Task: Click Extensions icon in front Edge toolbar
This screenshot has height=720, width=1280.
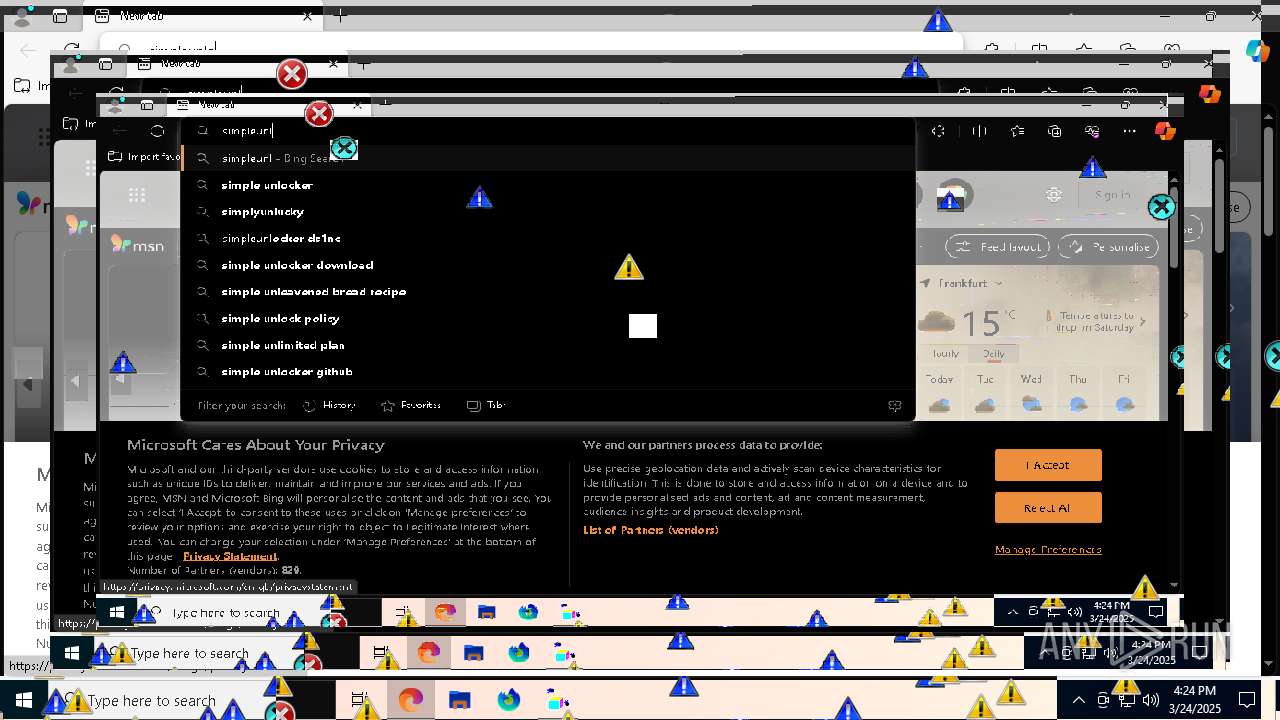Action: pyautogui.click(x=938, y=131)
